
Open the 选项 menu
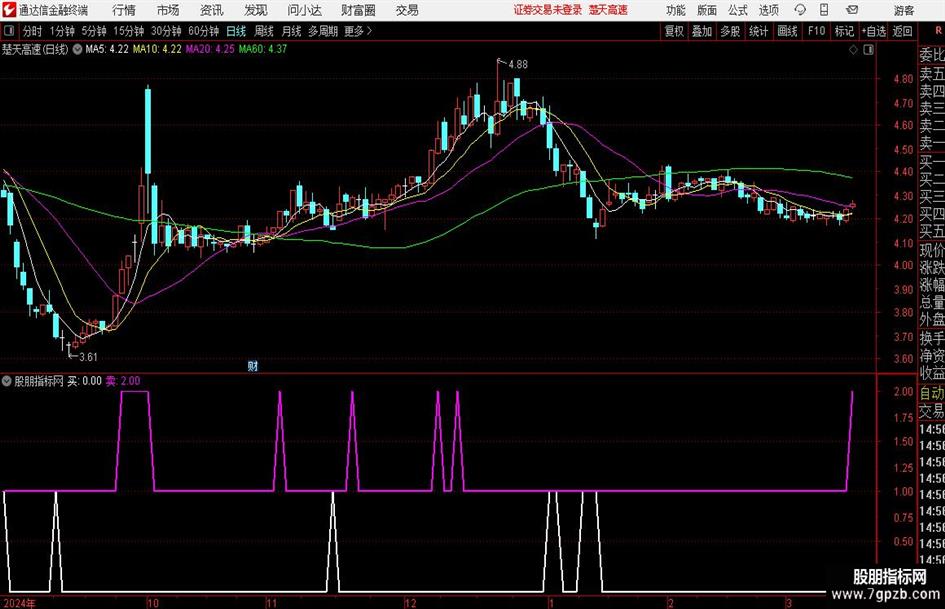coord(768,10)
